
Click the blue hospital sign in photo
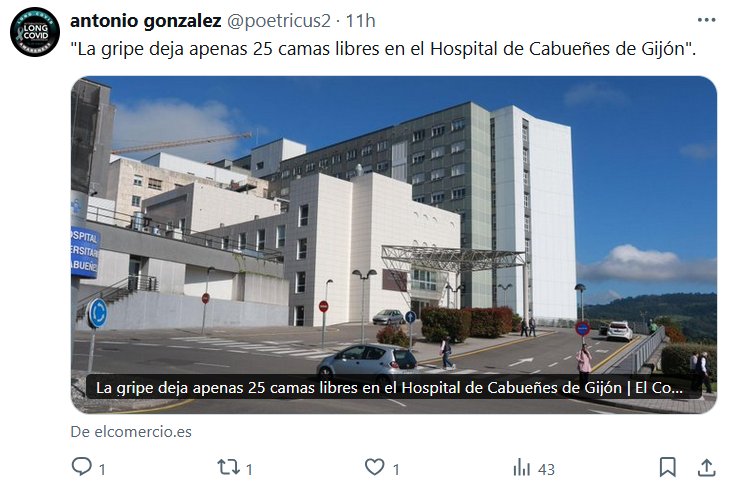click(x=85, y=252)
